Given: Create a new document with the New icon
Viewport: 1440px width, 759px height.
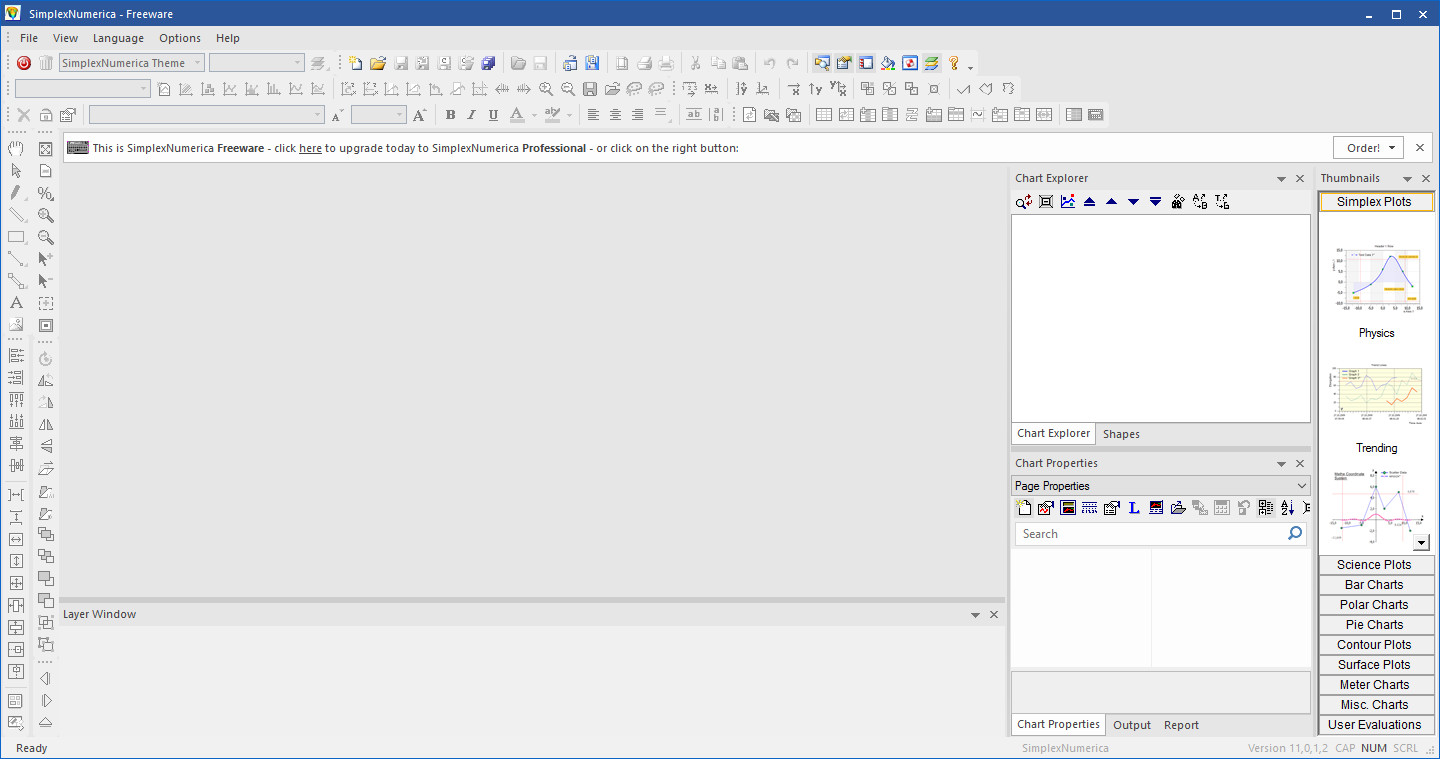Looking at the screenshot, I should [356, 63].
